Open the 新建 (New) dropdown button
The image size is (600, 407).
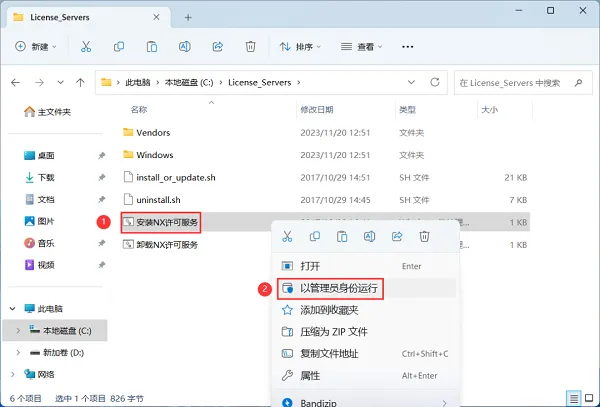click(x=36, y=47)
